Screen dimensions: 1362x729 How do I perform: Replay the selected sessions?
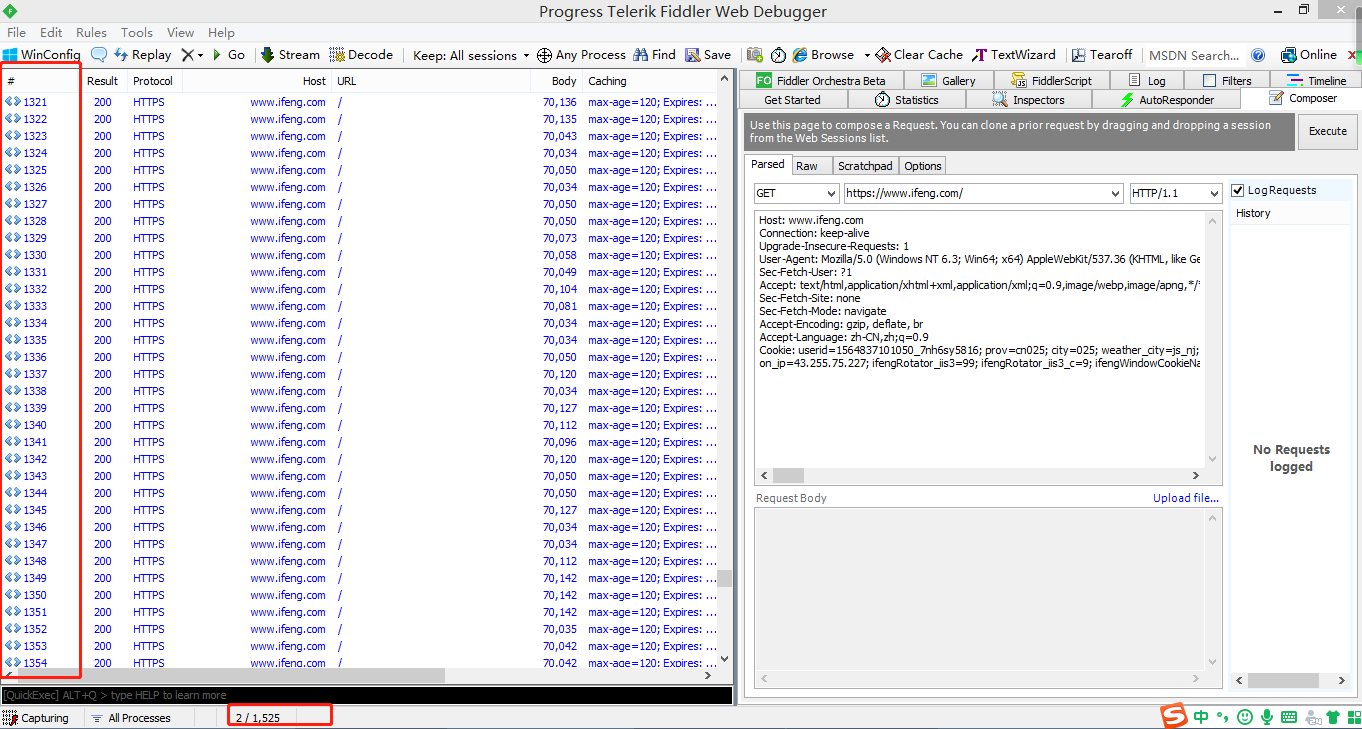142,55
